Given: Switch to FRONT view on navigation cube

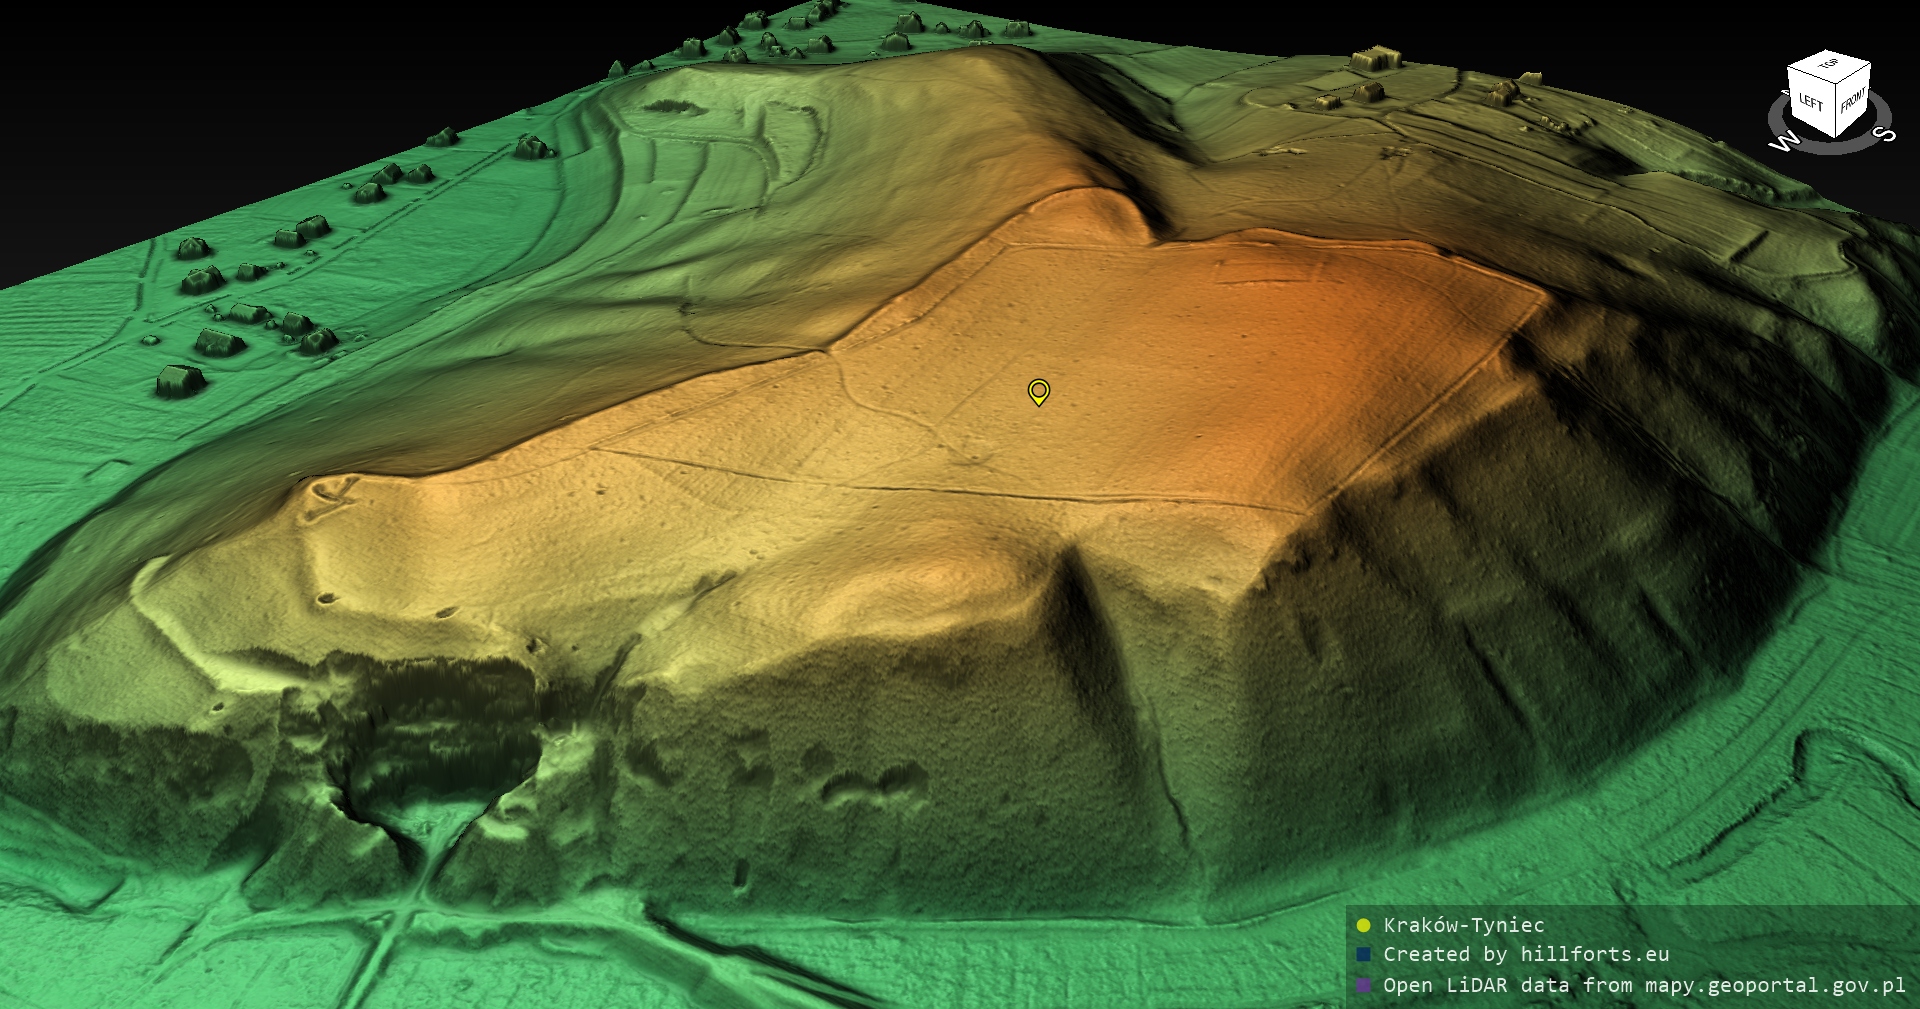Looking at the screenshot, I should [1852, 101].
